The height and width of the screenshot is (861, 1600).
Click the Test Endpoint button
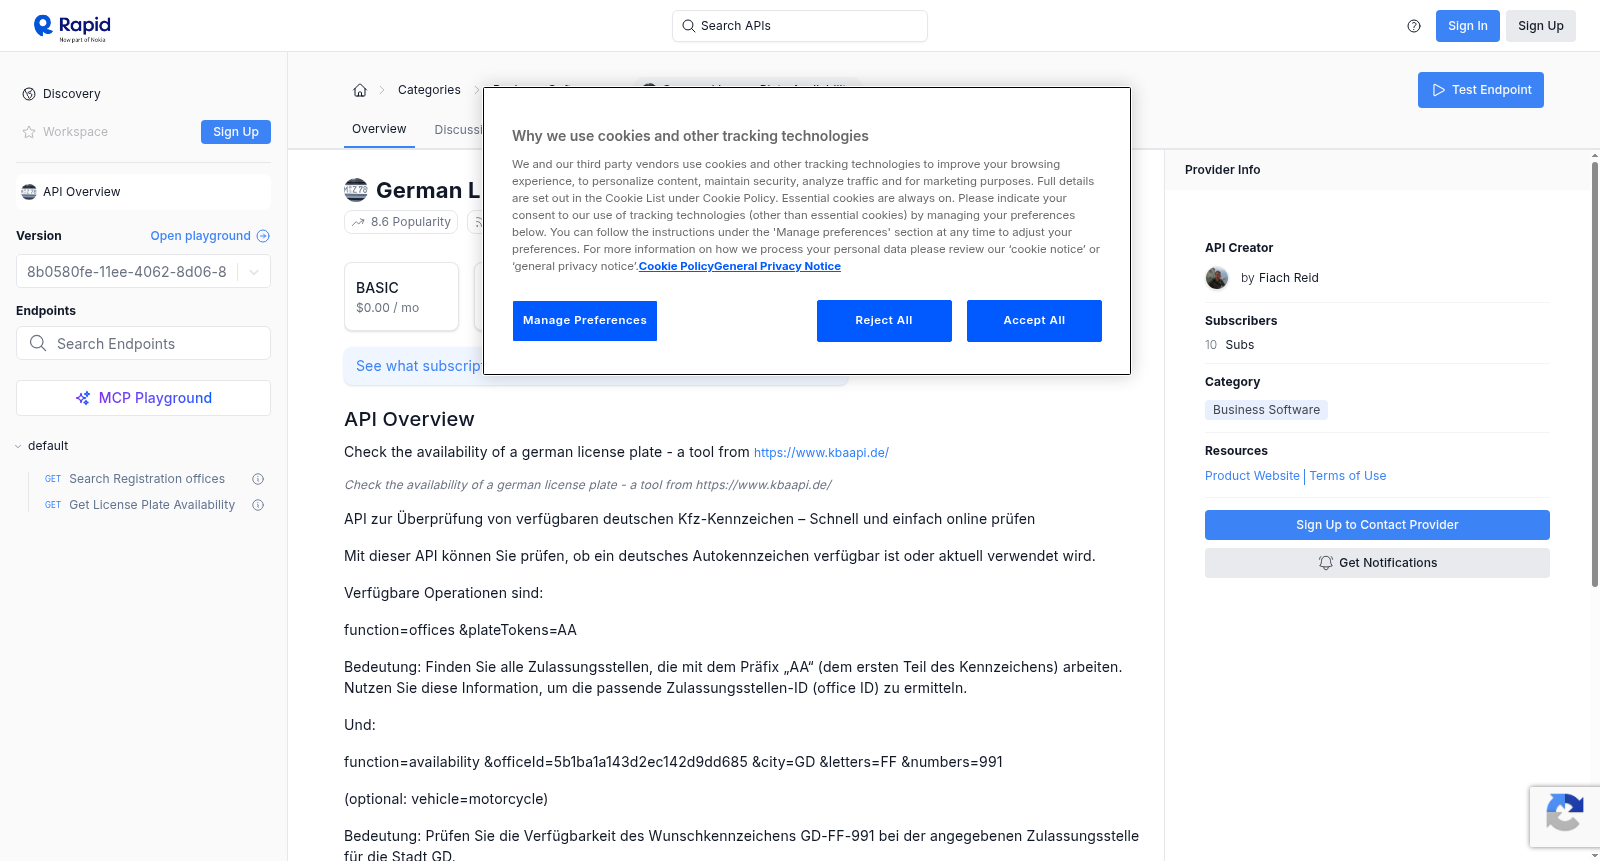[1481, 90]
